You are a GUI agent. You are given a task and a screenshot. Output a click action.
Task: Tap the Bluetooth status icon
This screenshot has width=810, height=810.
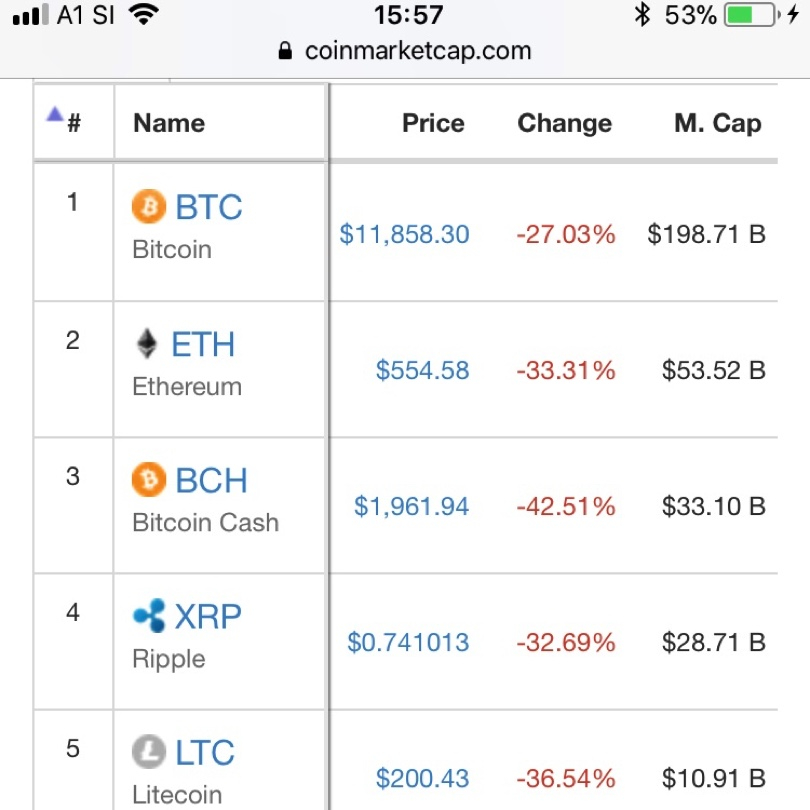point(642,14)
